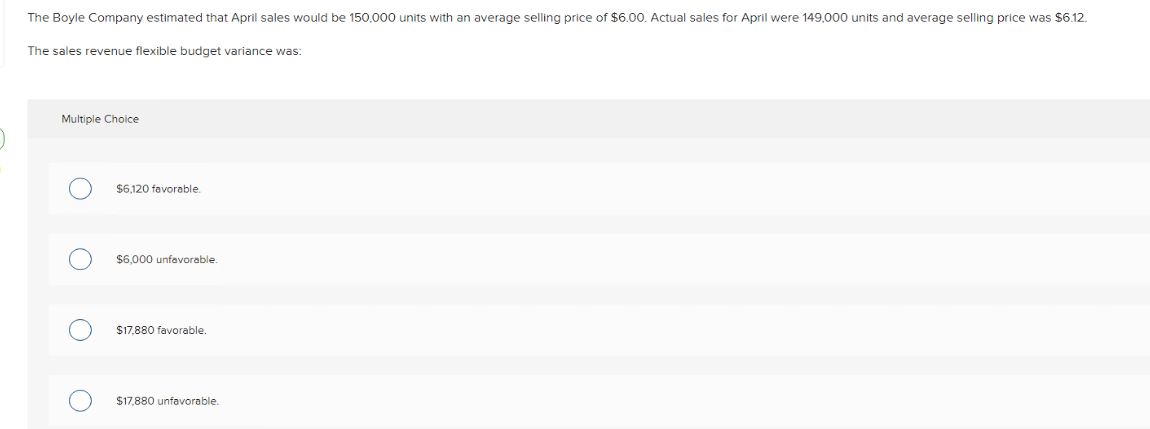Image resolution: width=1150 pixels, height=429 pixels.
Task: Select the $6,120 favorable radio button
Action: tap(80, 189)
